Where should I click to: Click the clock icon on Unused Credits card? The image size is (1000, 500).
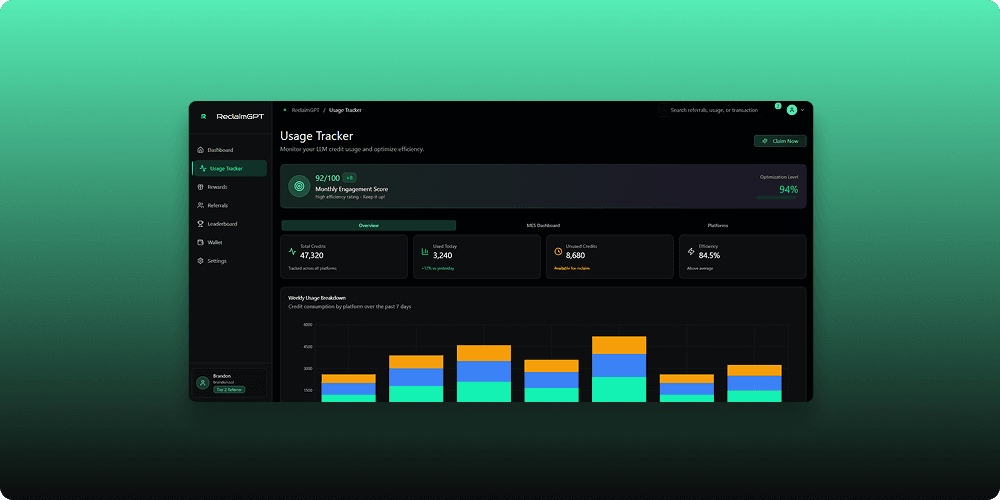pyautogui.click(x=558, y=251)
